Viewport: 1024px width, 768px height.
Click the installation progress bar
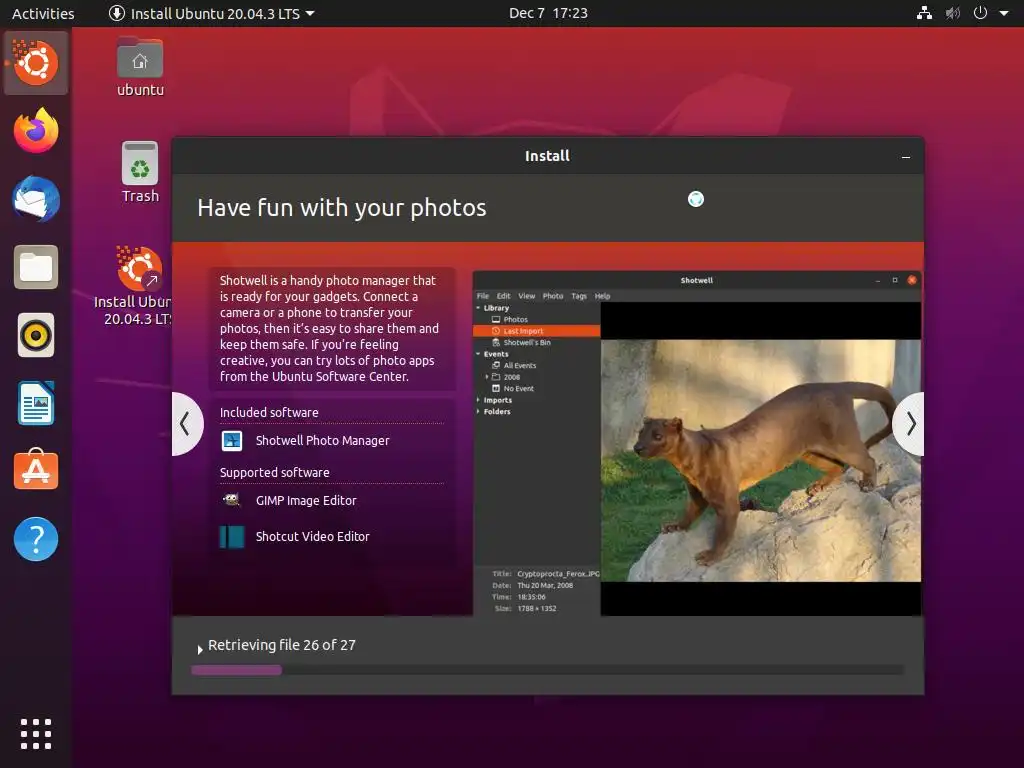point(547,670)
